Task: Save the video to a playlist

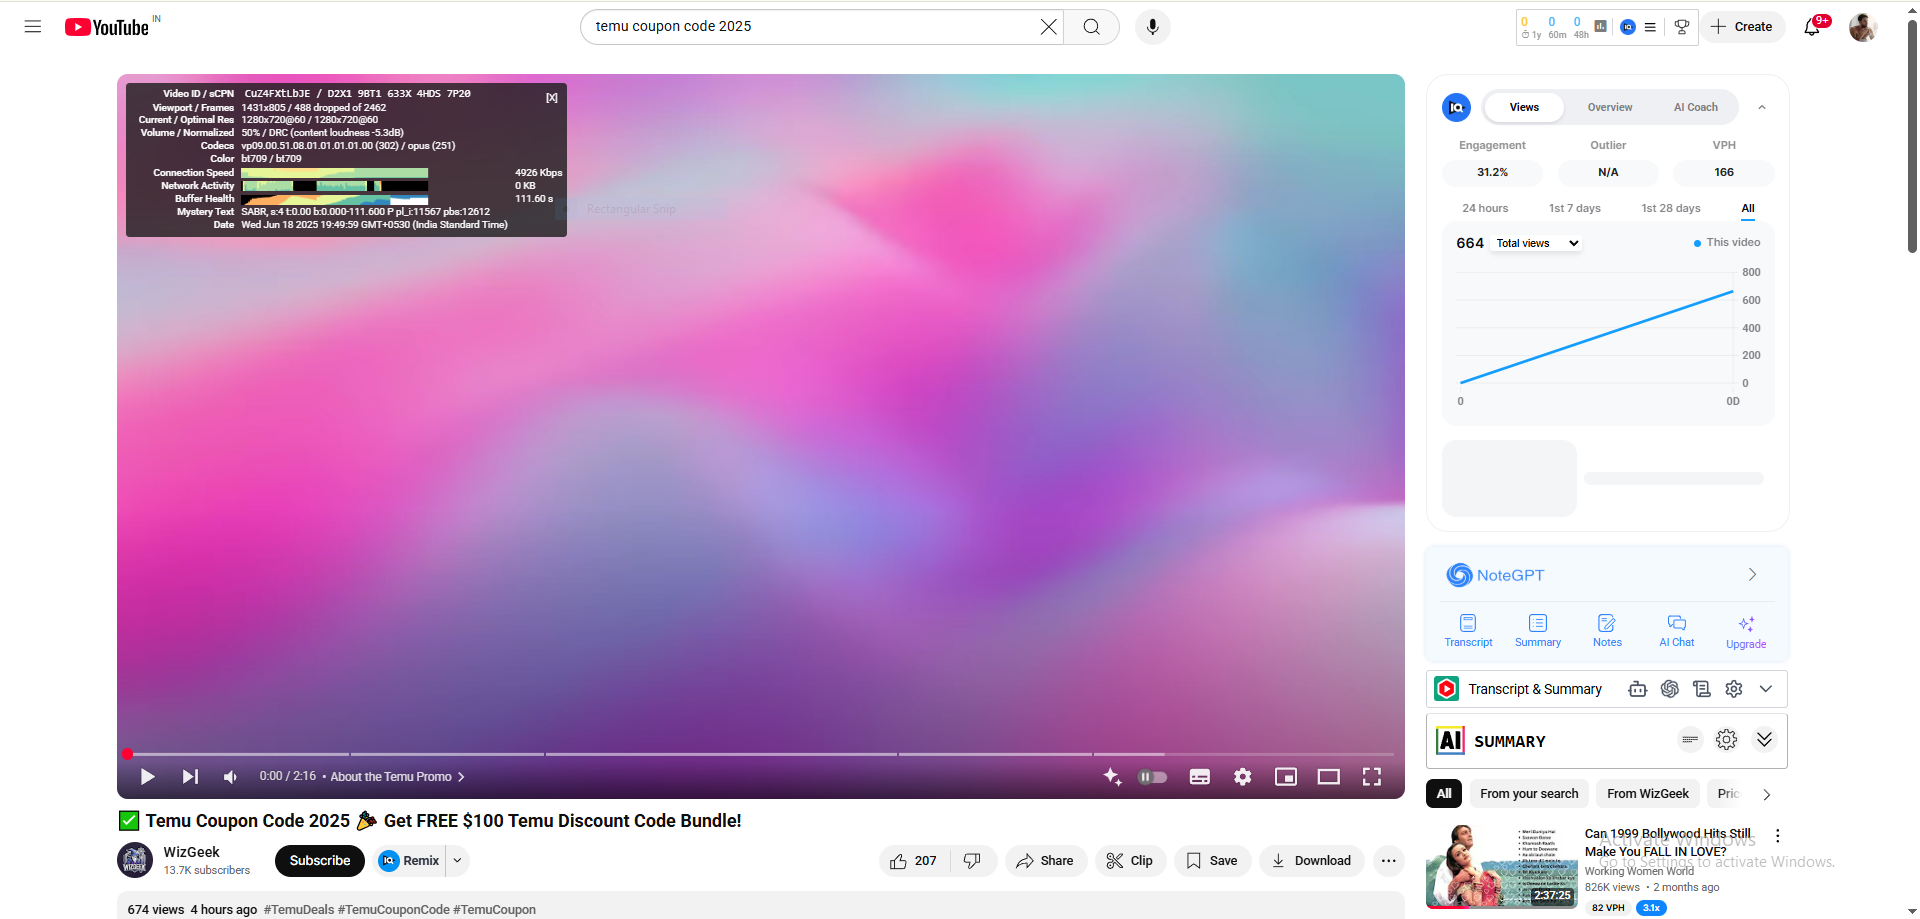Action: (1212, 861)
